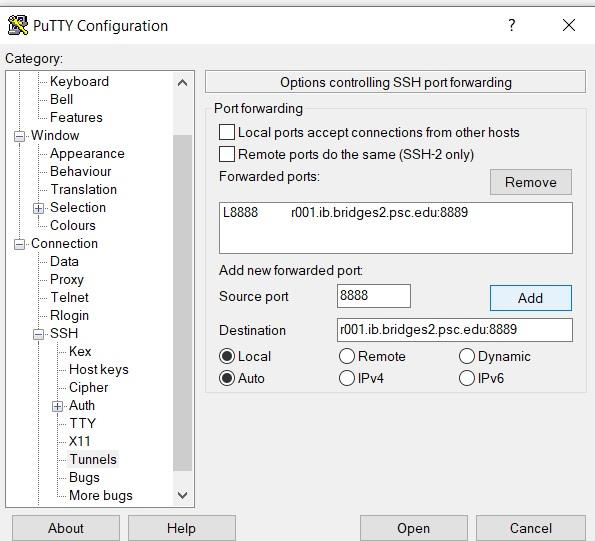Open the Features category
Screen dimensions: 595x541
[76, 117]
